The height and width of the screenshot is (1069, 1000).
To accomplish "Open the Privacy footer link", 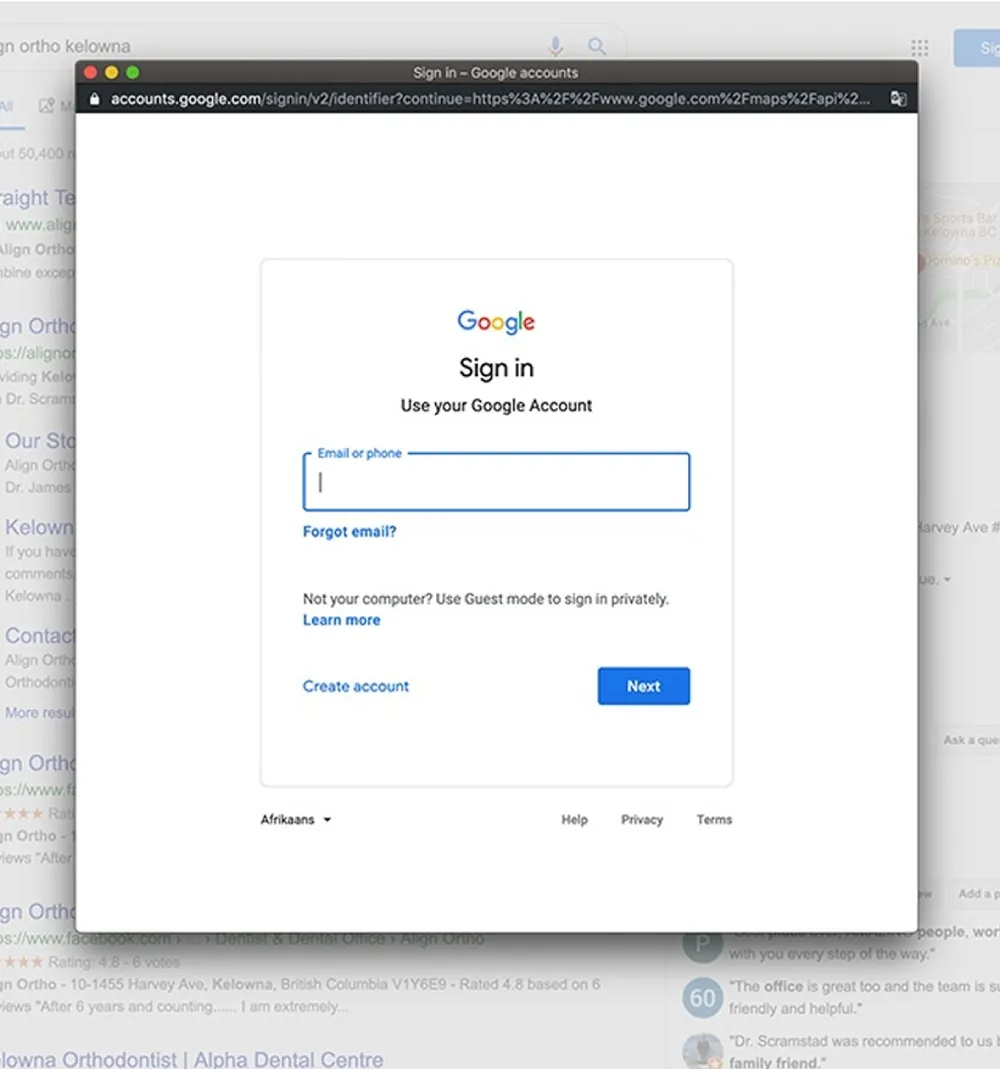I will tap(641, 819).
